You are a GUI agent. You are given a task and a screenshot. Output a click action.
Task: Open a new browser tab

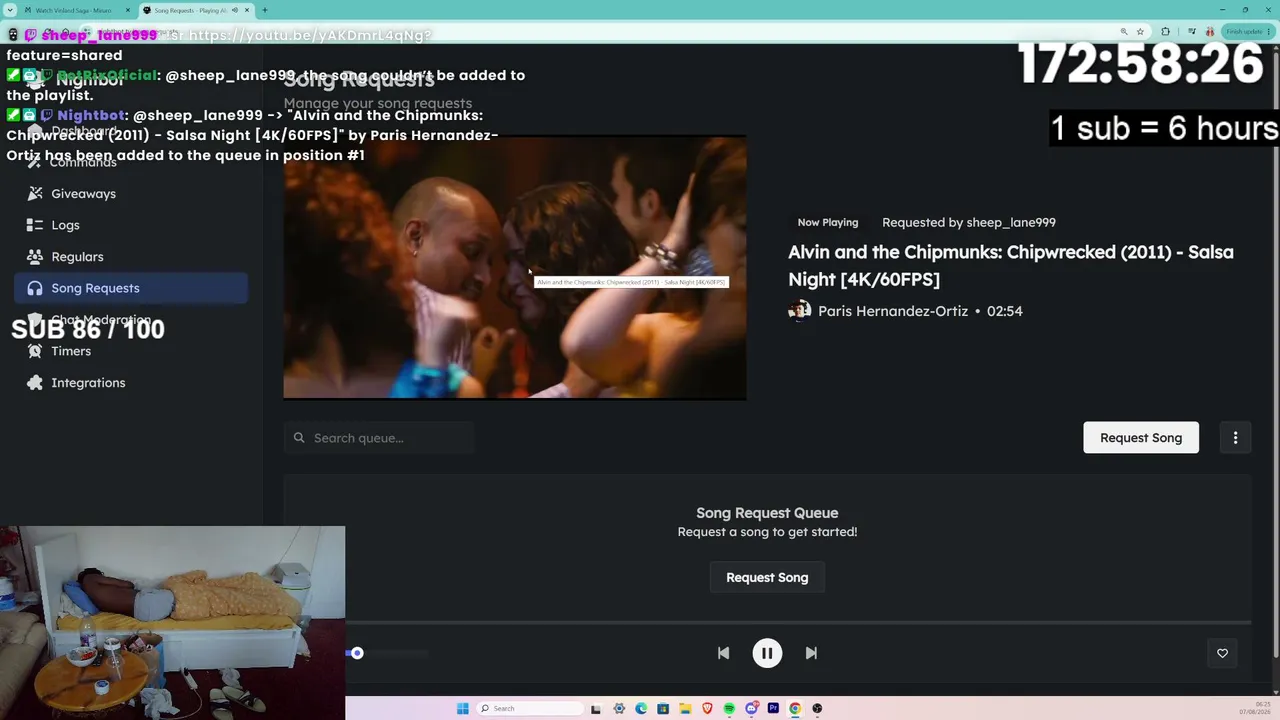[264, 10]
